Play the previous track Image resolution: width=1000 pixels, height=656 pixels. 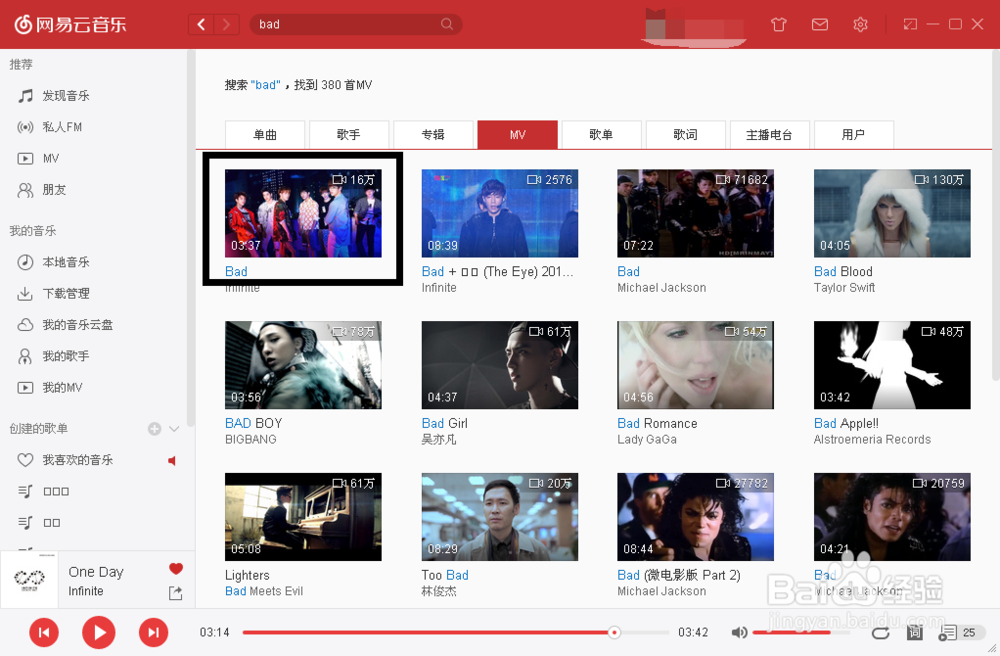pyautogui.click(x=44, y=632)
